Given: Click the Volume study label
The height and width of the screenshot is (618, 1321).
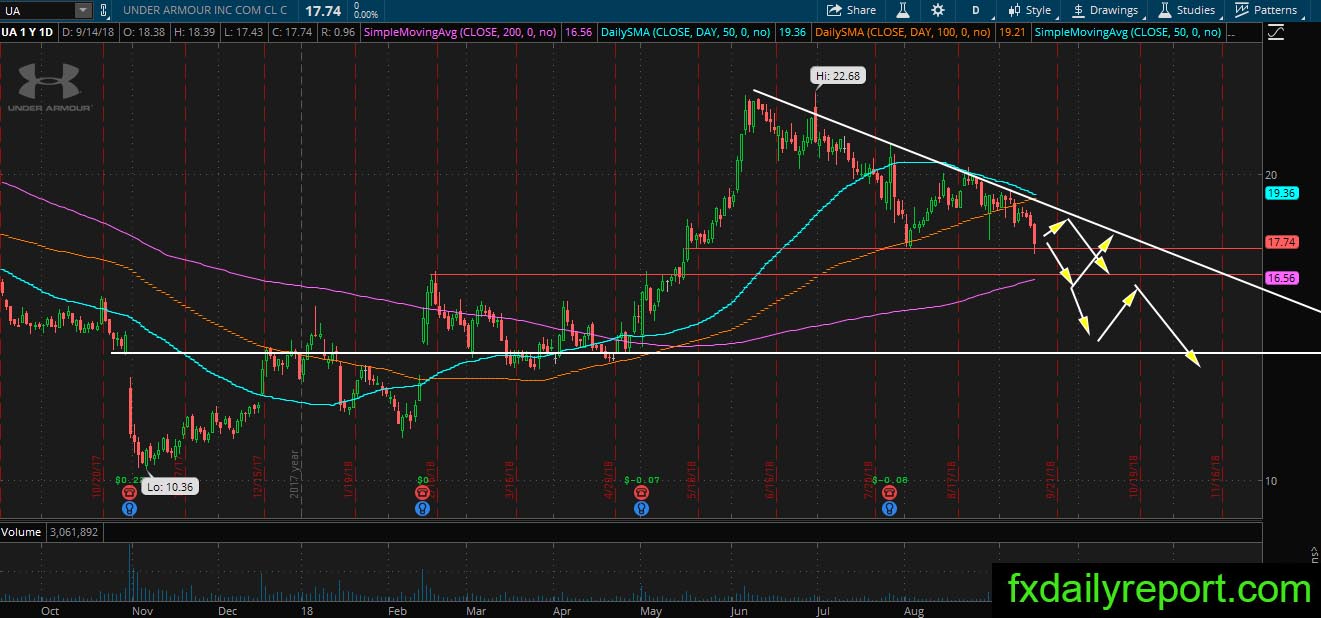Looking at the screenshot, I should (21, 532).
